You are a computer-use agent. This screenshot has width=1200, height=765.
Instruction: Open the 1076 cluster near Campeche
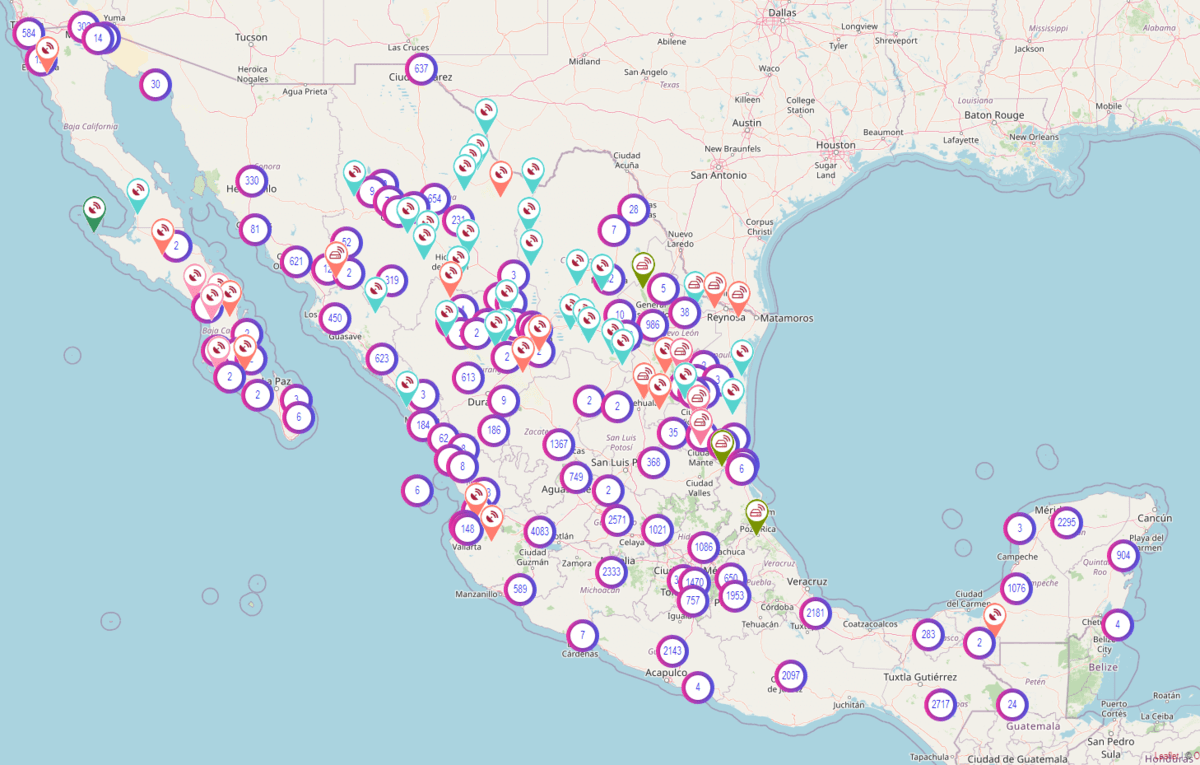pyautogui.click(x=1016, y=588)
